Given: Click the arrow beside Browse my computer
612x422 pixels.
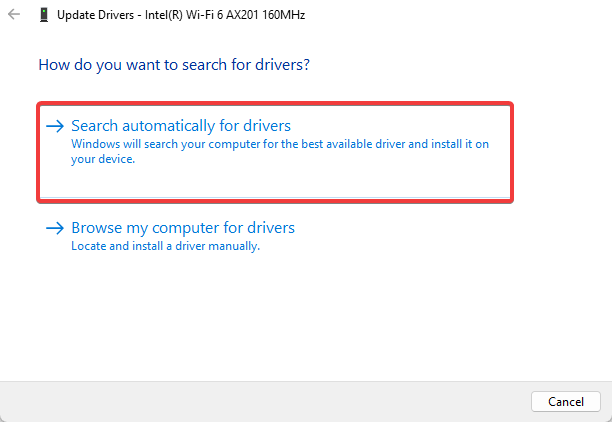Looking at the screenshot, I should pyautogui.click(x=54, y=228).
